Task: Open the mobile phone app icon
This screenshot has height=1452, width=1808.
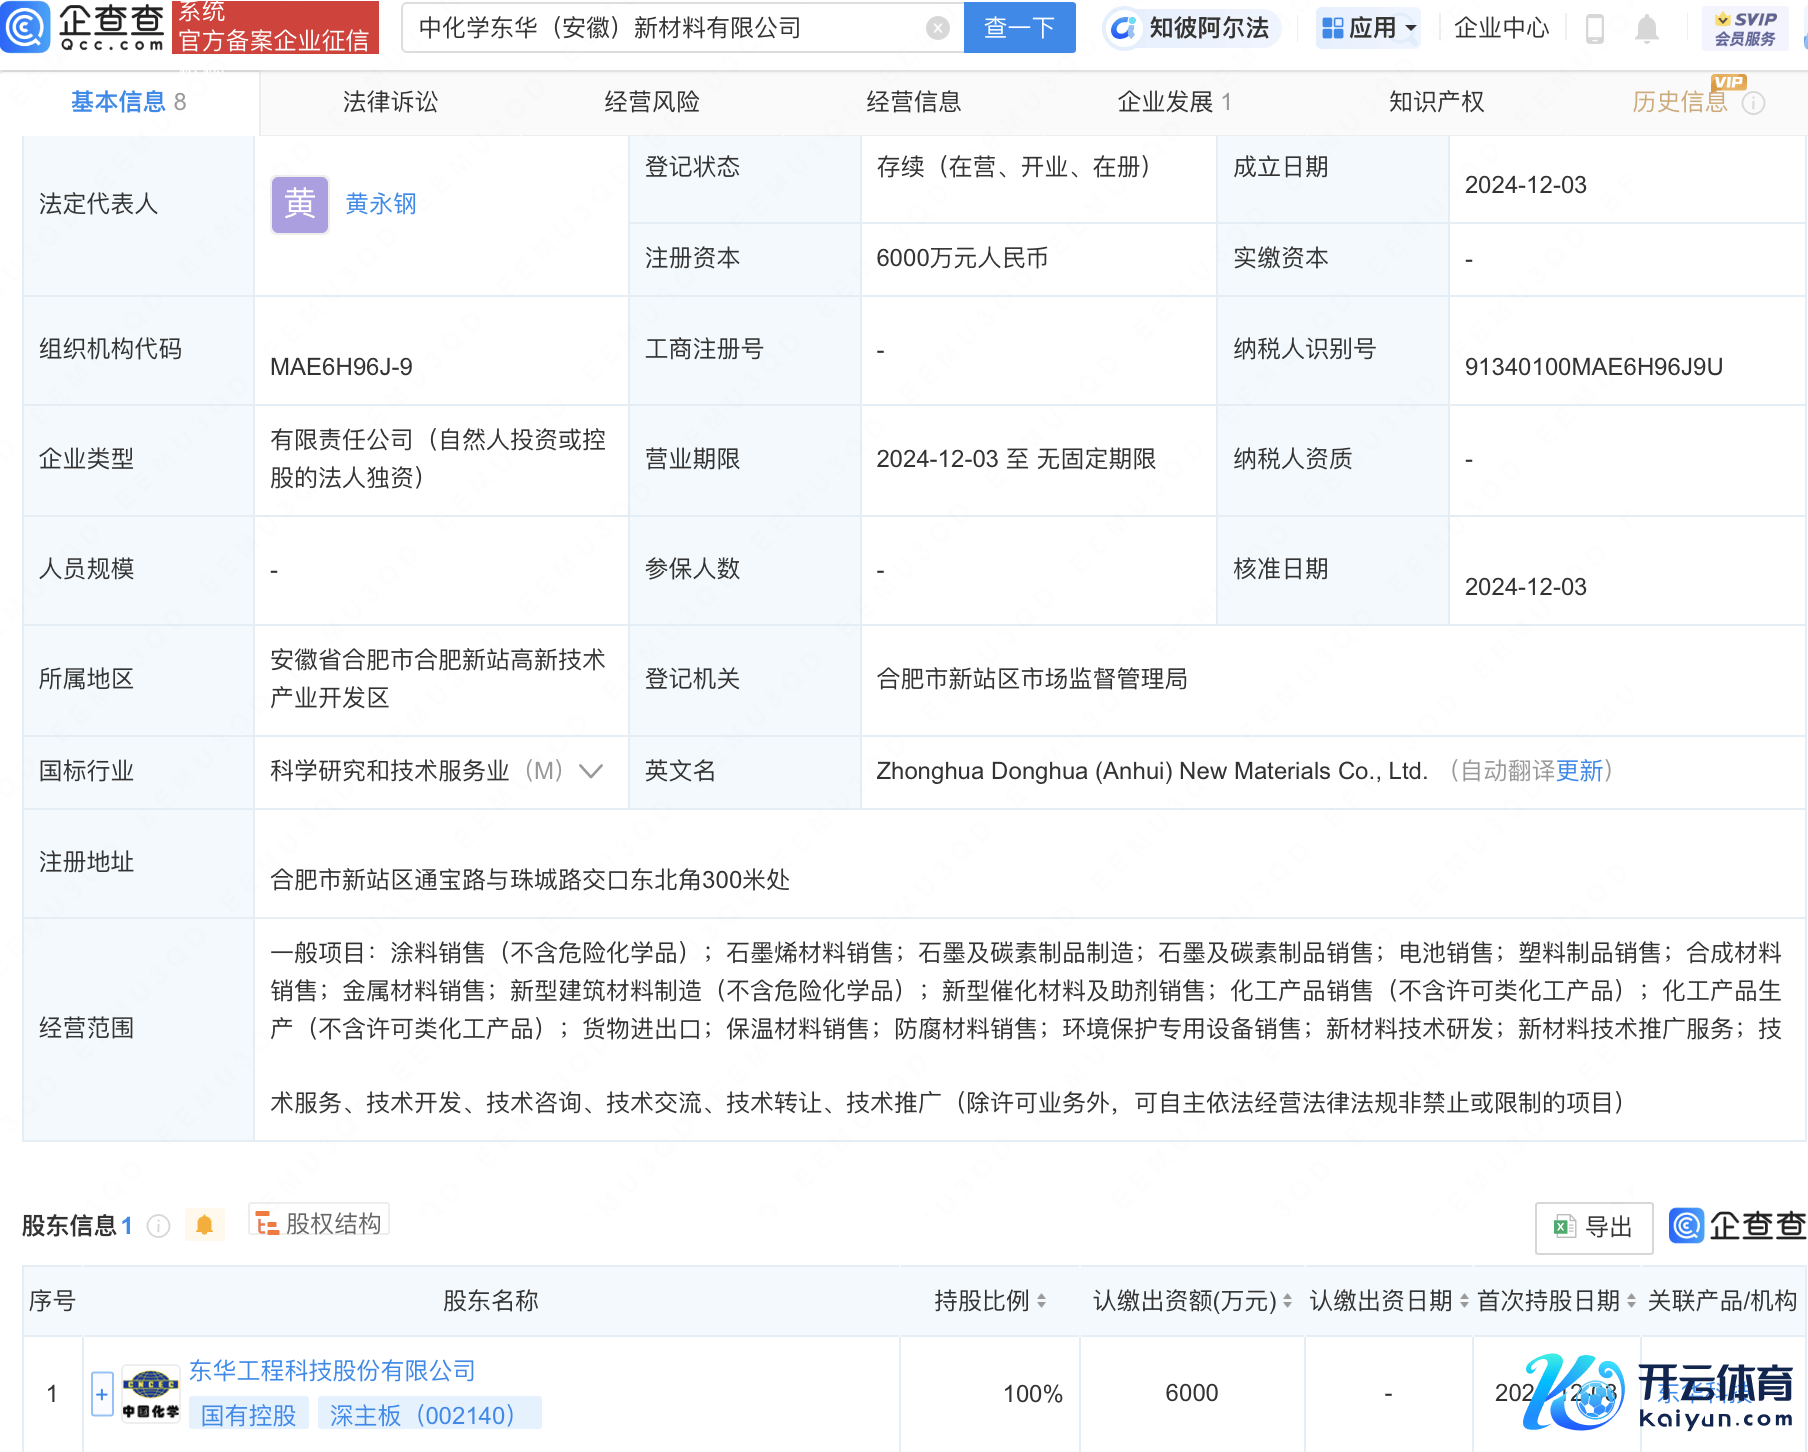Action: click(x=1595, y=29)
